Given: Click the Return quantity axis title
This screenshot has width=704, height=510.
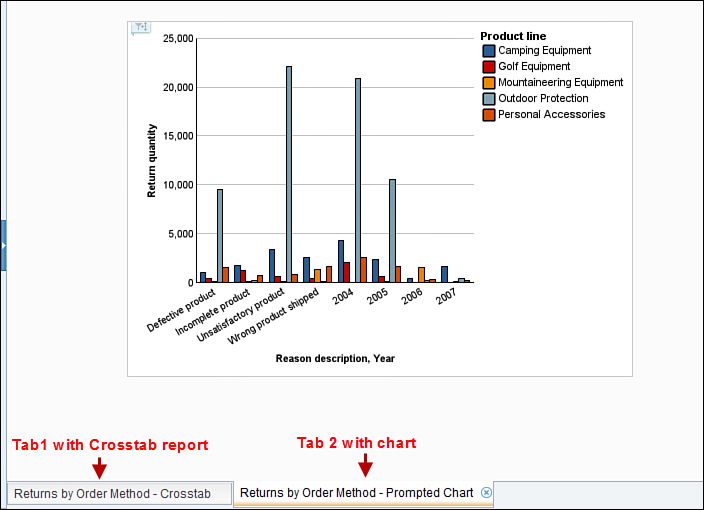Looking at the screenshot, I should [152, 161].
